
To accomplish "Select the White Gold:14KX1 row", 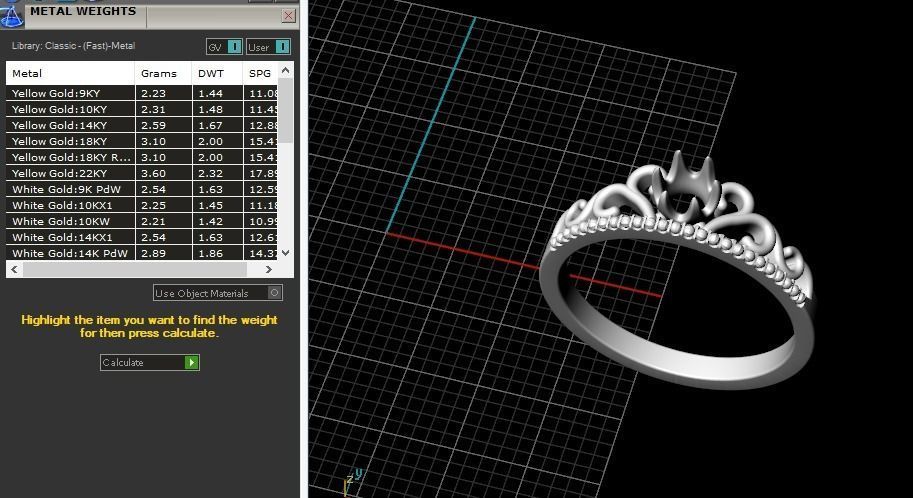I will point(141,237).
